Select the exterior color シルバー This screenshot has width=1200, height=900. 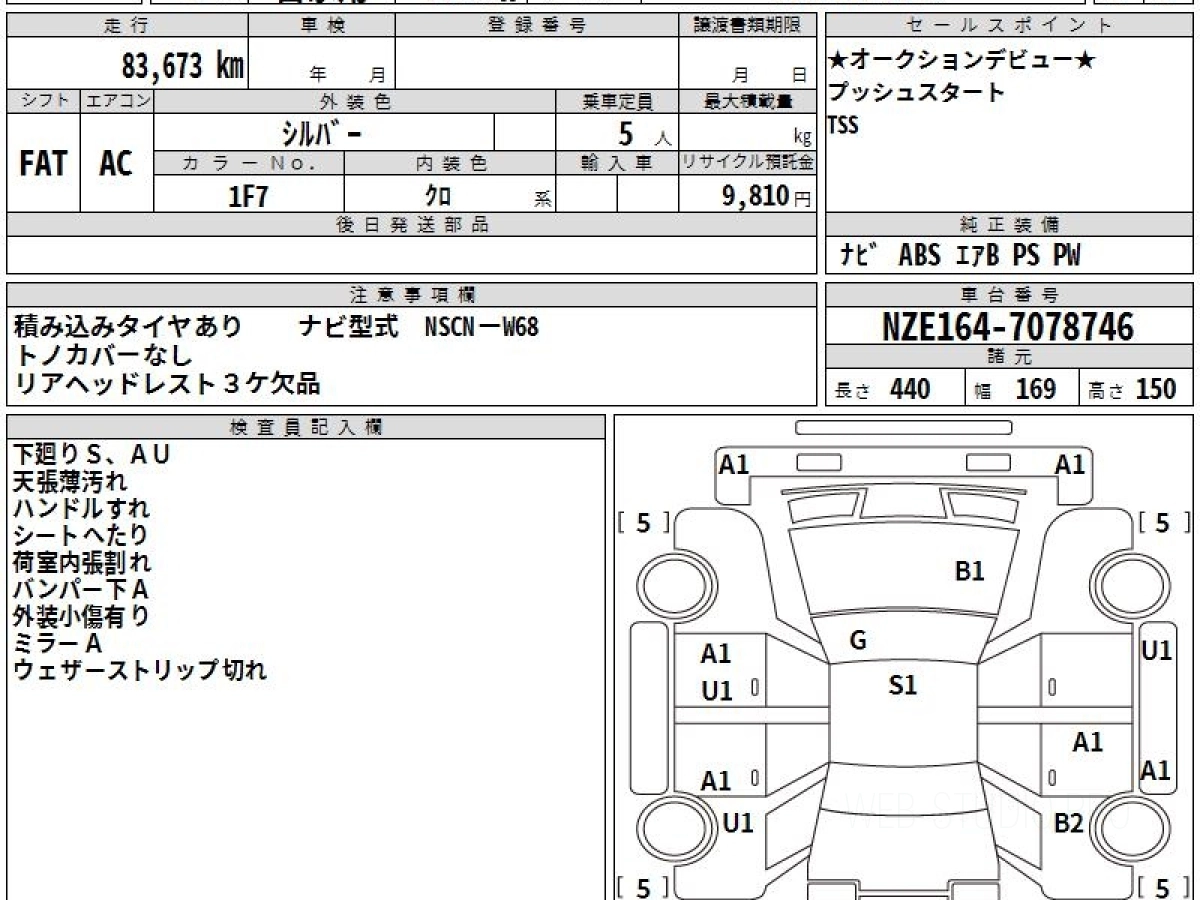point(322,132)
